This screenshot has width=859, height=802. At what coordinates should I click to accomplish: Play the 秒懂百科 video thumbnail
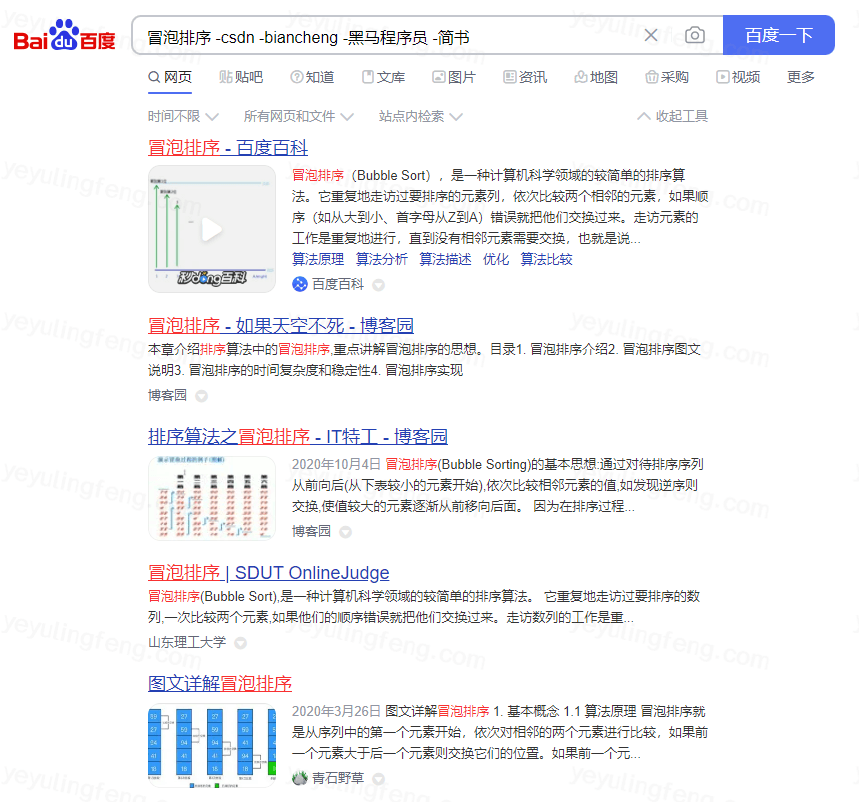[212, 229]
